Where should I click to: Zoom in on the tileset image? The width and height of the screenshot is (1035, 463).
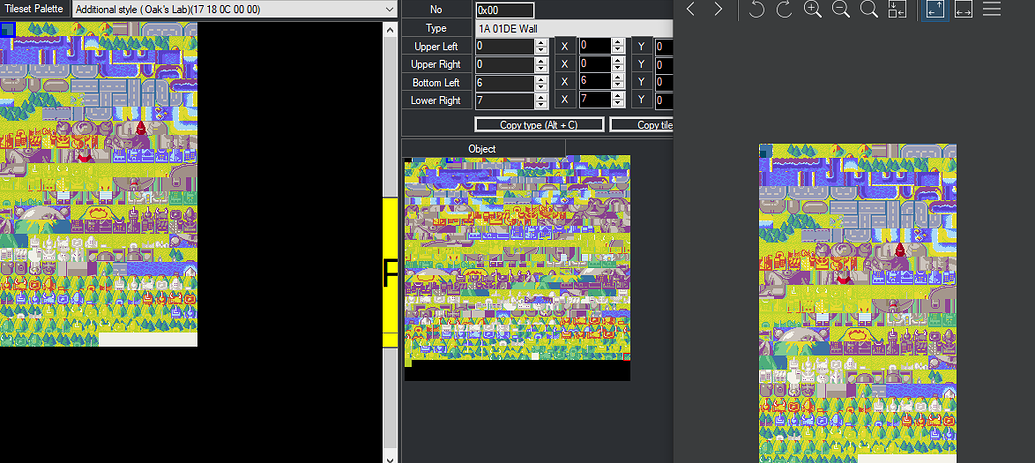[x=813, y=9]
